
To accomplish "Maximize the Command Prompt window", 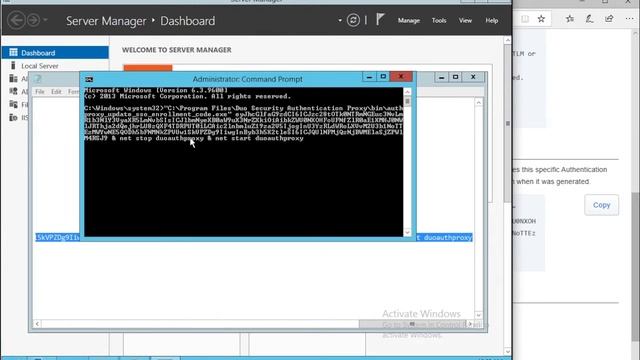I will click(x=383, y=77).
